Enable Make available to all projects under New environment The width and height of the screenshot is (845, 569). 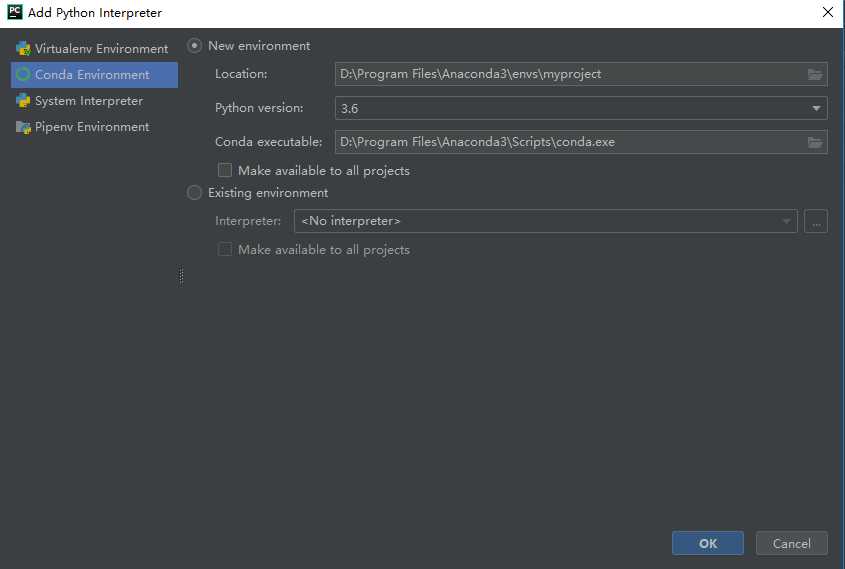tap(225, 170)
